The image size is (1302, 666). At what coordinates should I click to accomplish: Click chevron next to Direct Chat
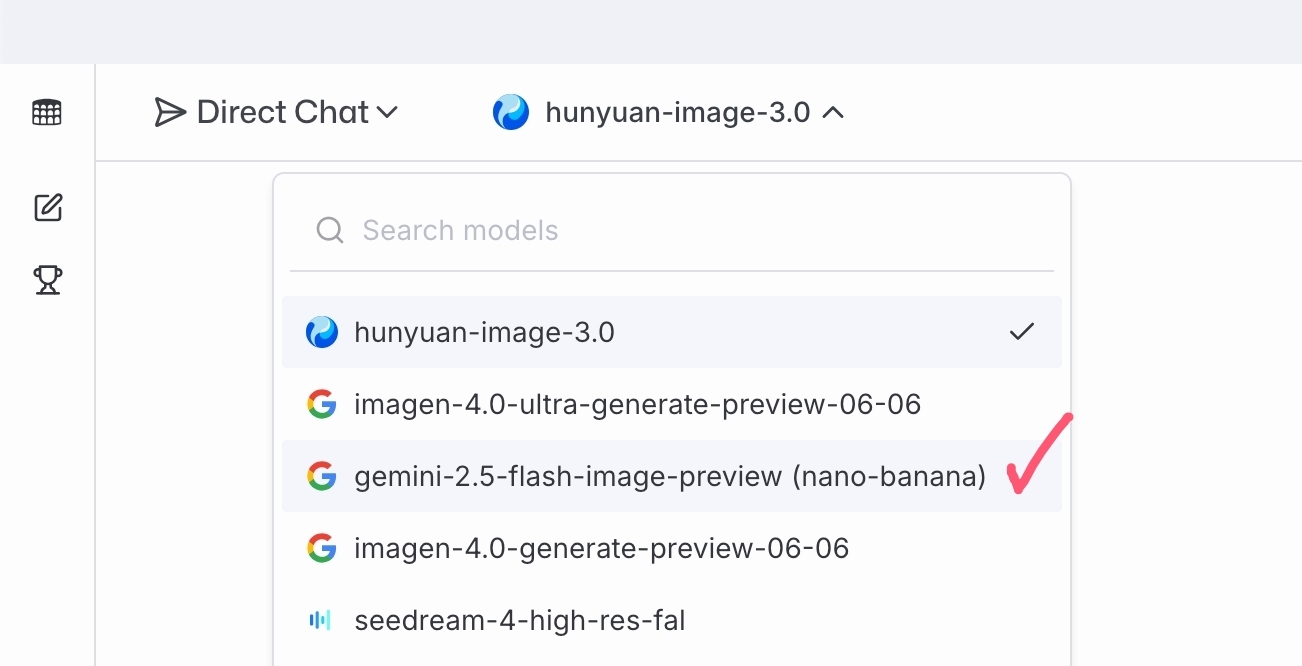387,112
